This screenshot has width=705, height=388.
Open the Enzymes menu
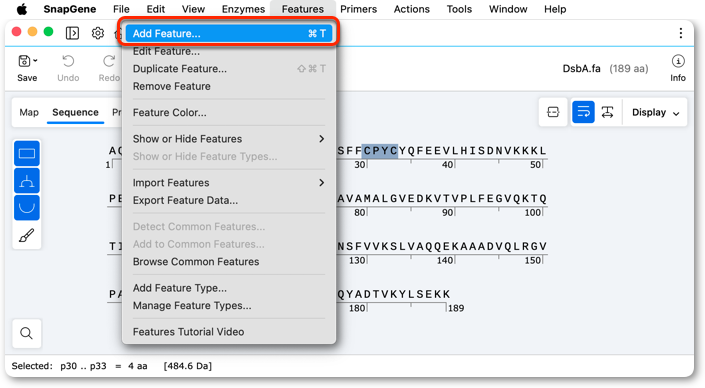[243, 9]
